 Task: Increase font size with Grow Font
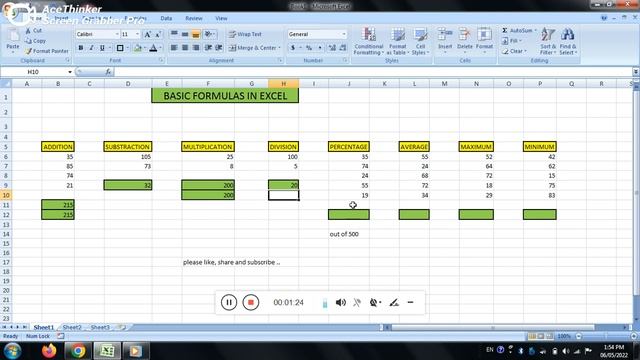[x=148, y=34]
